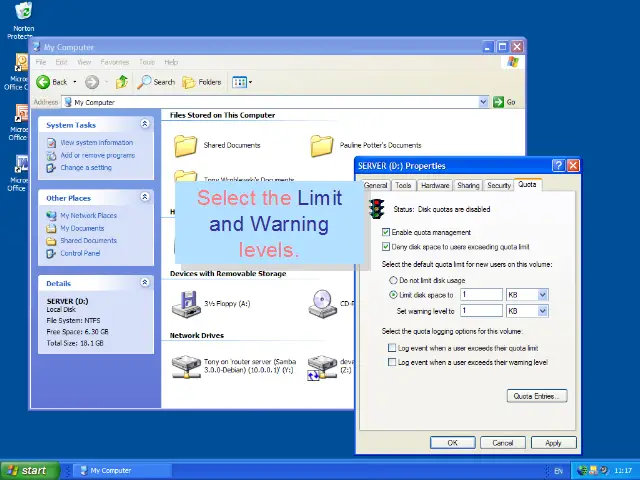The image size is (640, 480).
Task: Open My Network Places icon in Other Places
Action: click(51, 216)
